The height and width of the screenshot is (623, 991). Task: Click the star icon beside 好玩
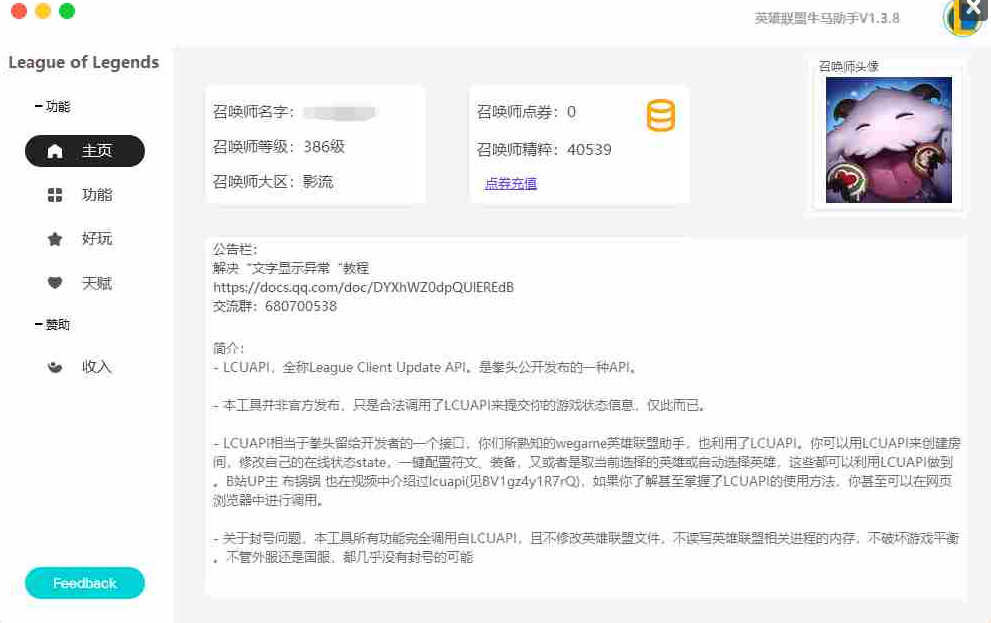55,239
